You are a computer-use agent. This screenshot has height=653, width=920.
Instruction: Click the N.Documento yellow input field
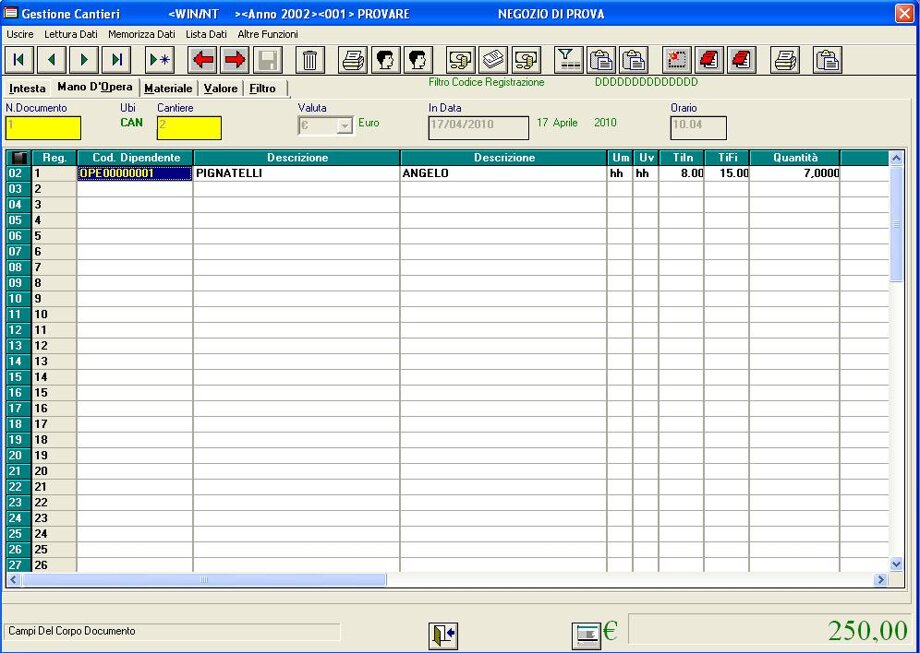click(43, 127)
